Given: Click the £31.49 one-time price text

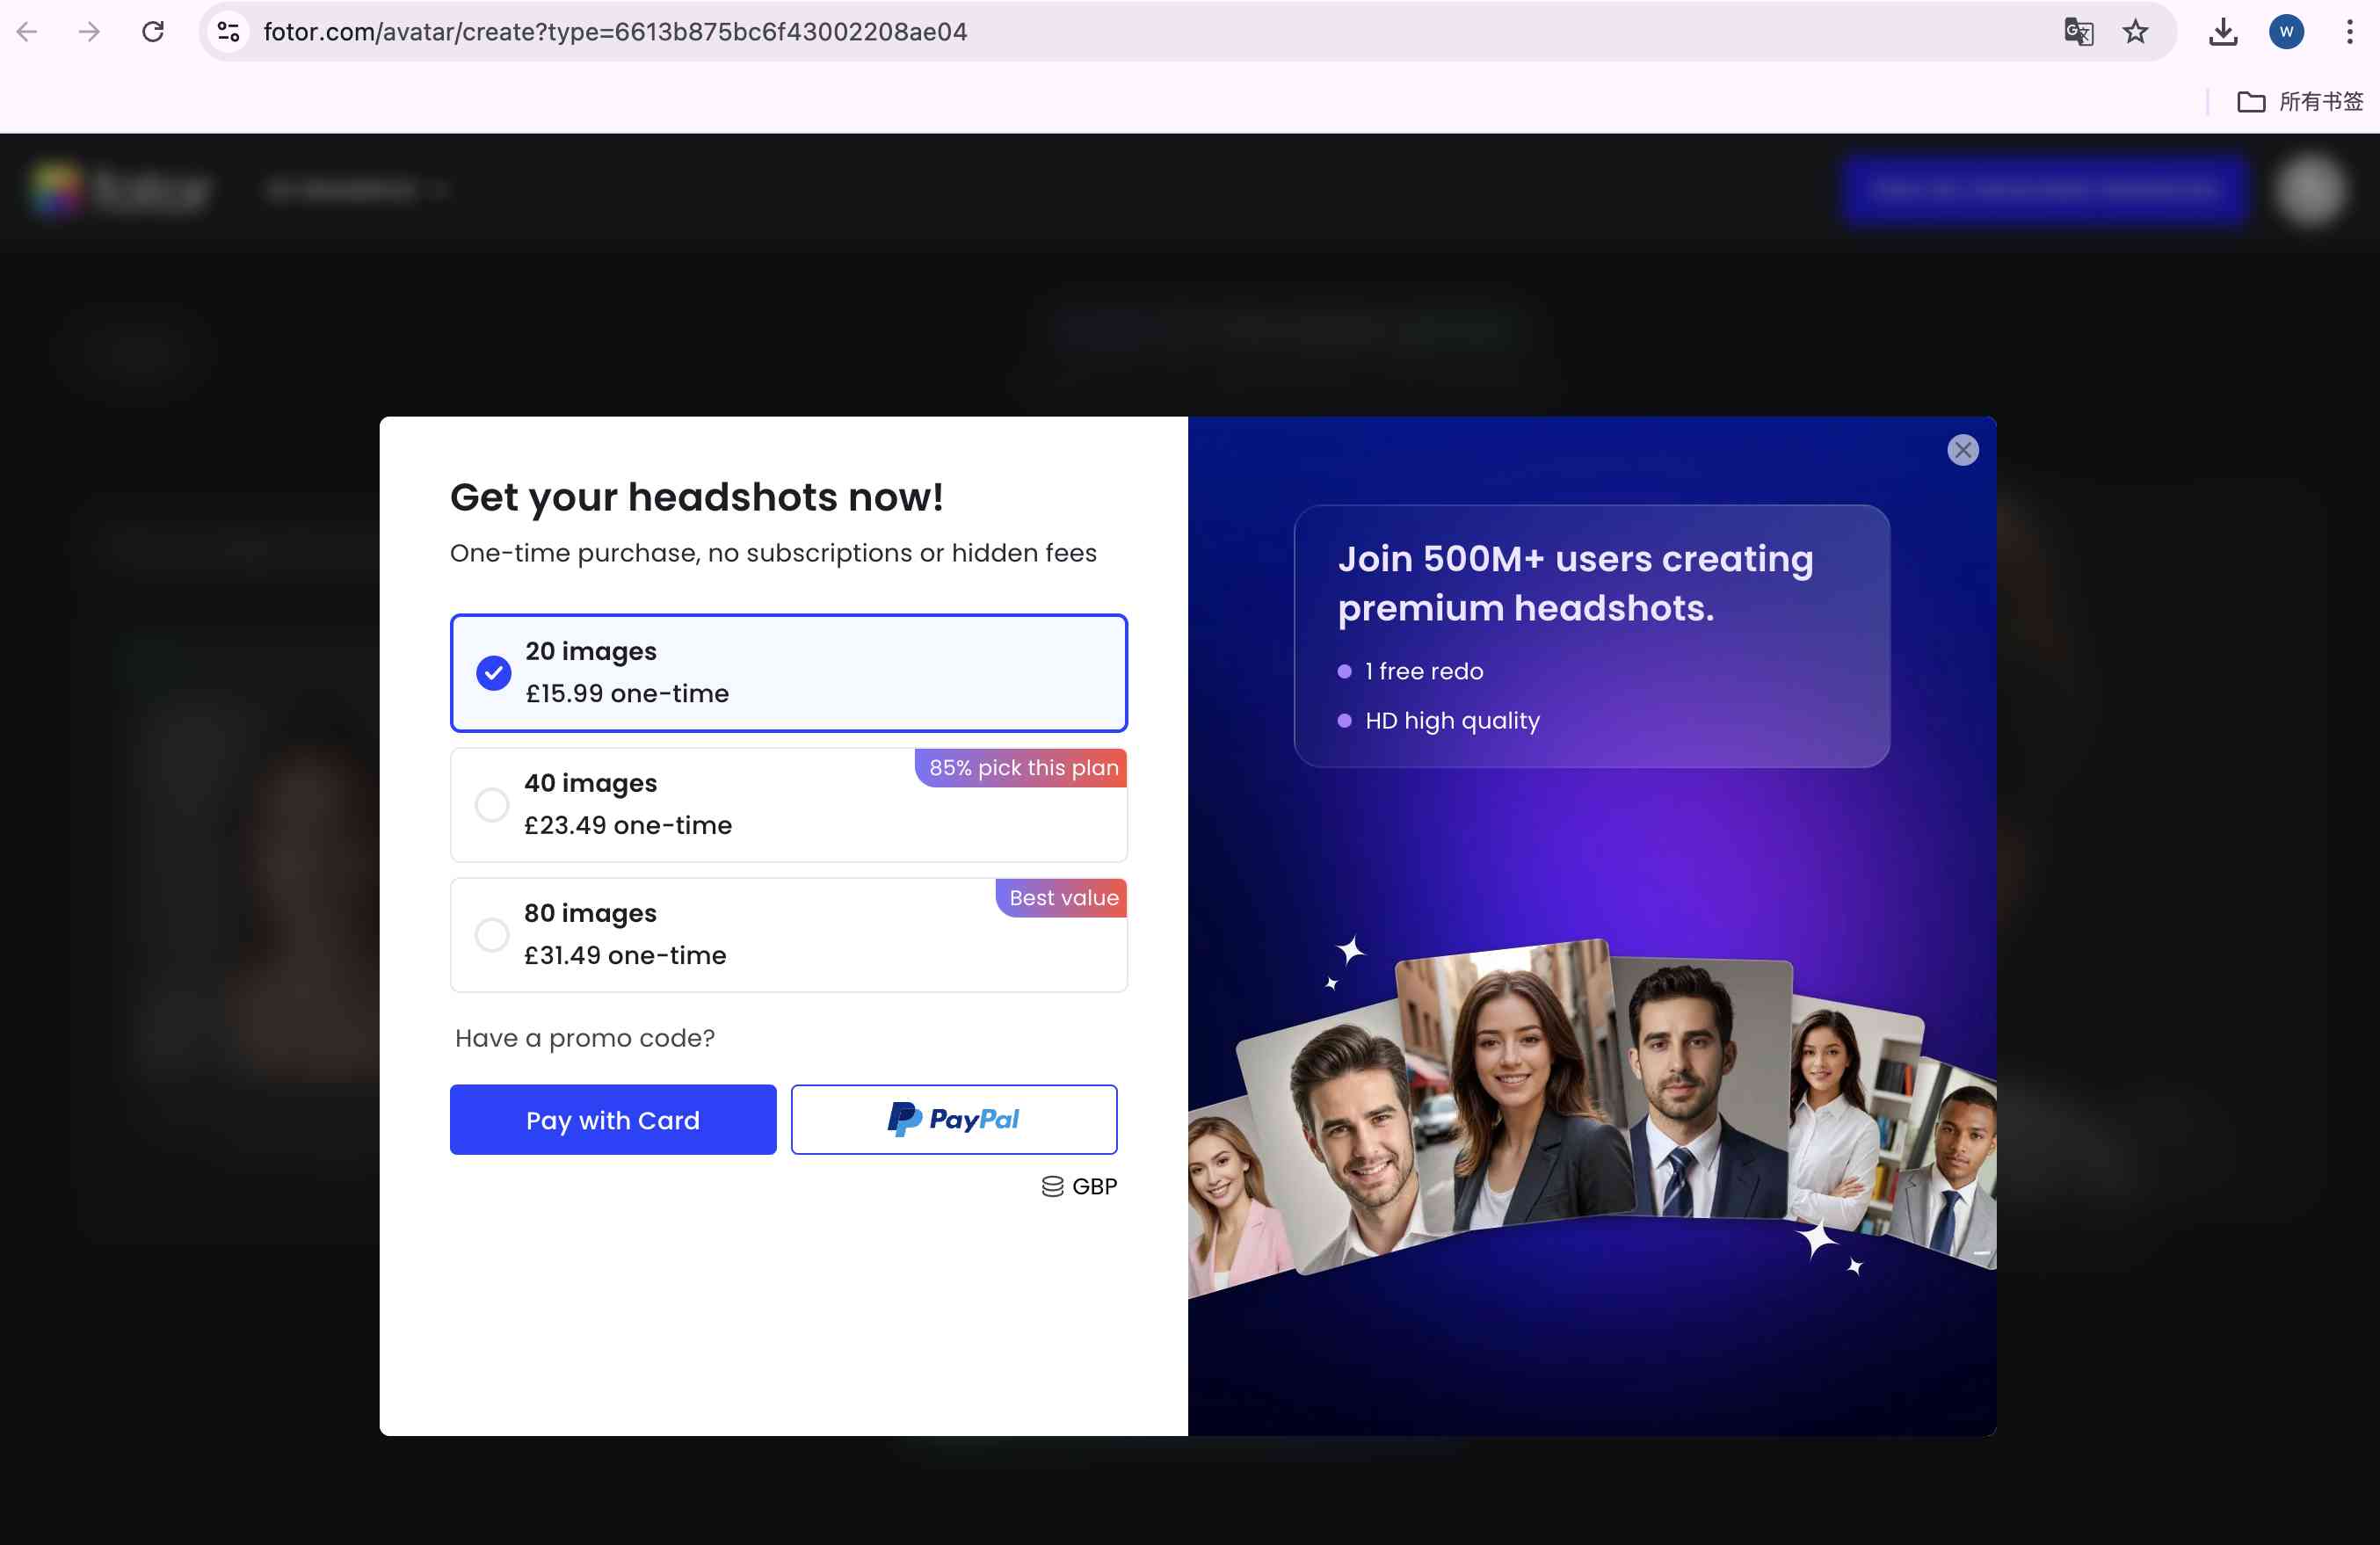Looking at the screenshot, I should (x=625, y=956).
